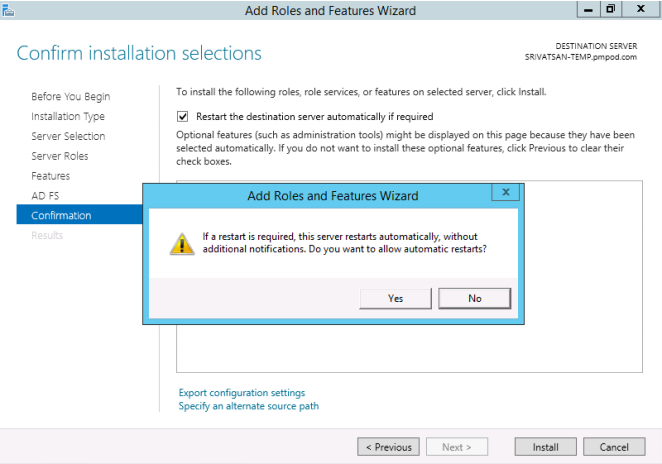Uncheck Restart the destination server automatically

point(182,117)
